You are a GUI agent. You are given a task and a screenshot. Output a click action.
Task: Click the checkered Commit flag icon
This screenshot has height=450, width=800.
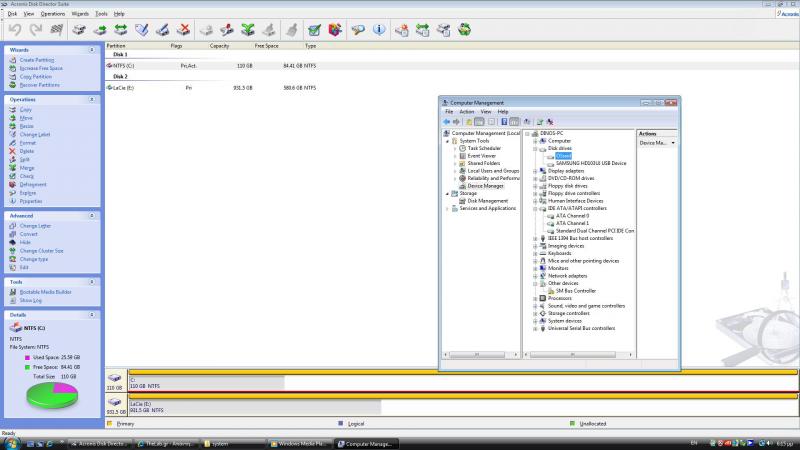point(56,30)
